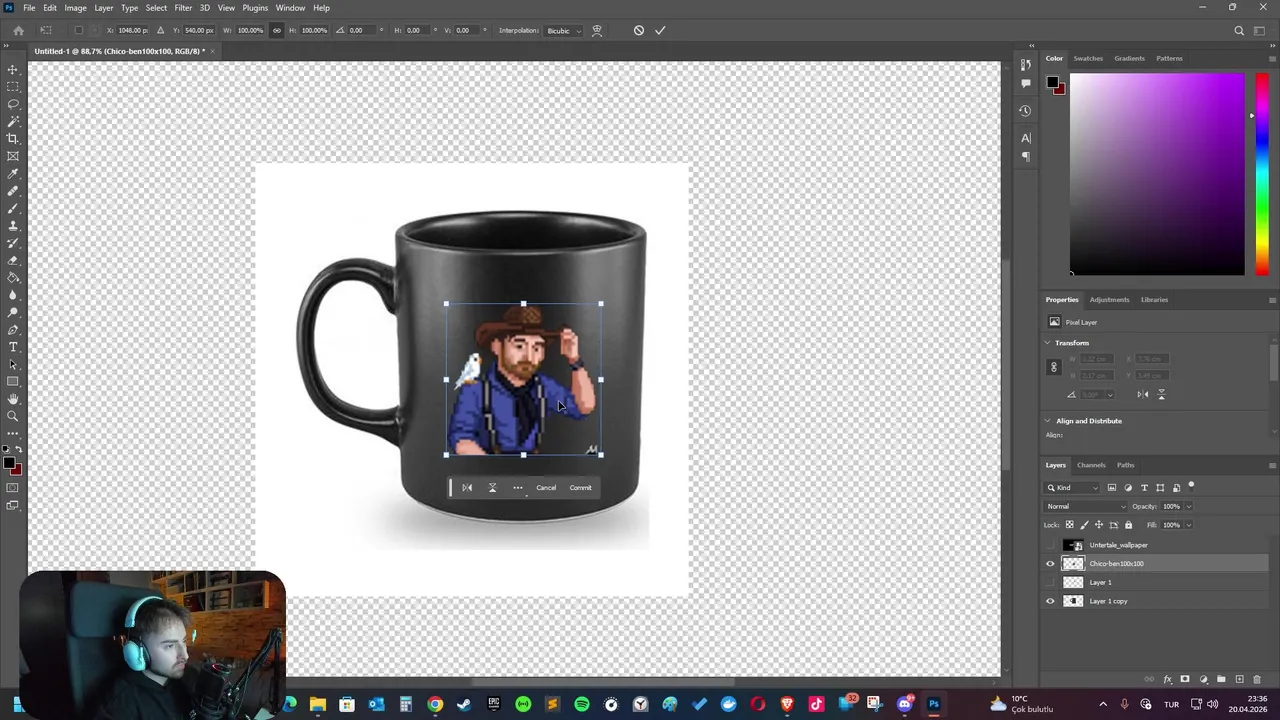Switch to the Swatches tab

click(x=1088, y=58)
